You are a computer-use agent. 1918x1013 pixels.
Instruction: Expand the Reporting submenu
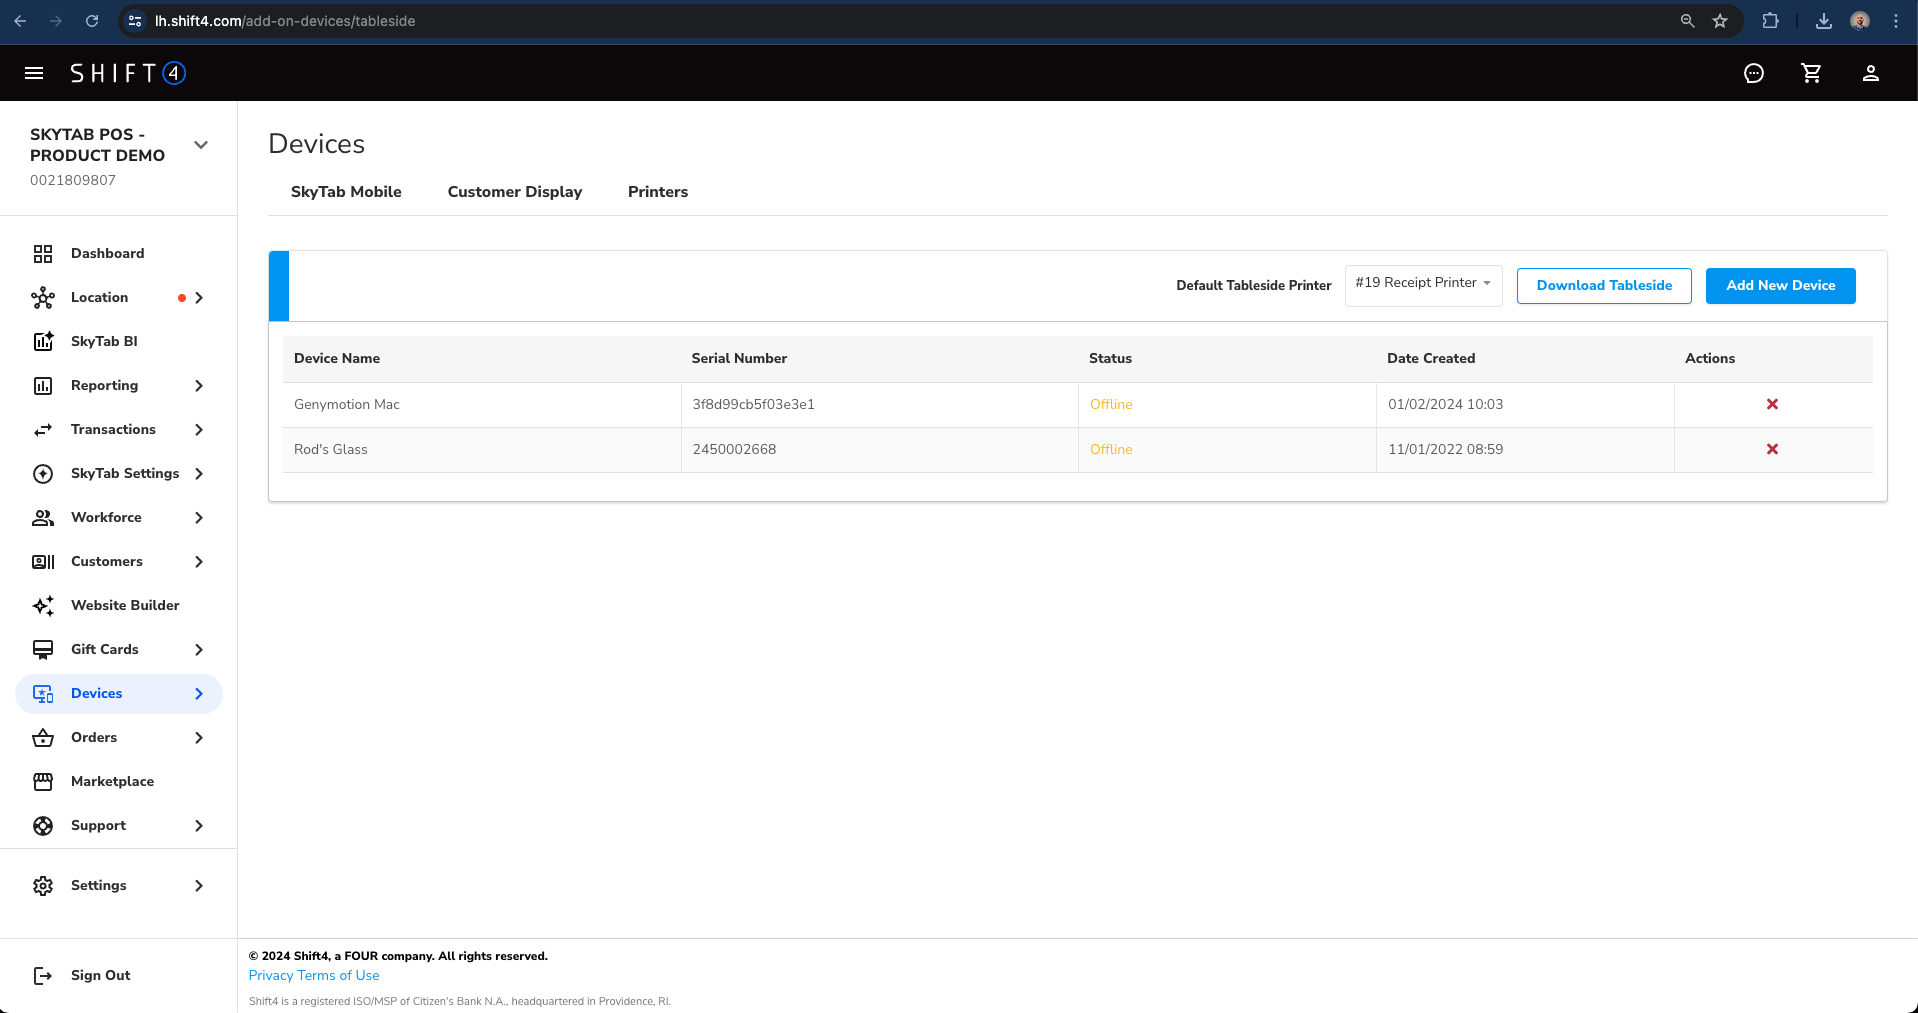pos(199,386)
